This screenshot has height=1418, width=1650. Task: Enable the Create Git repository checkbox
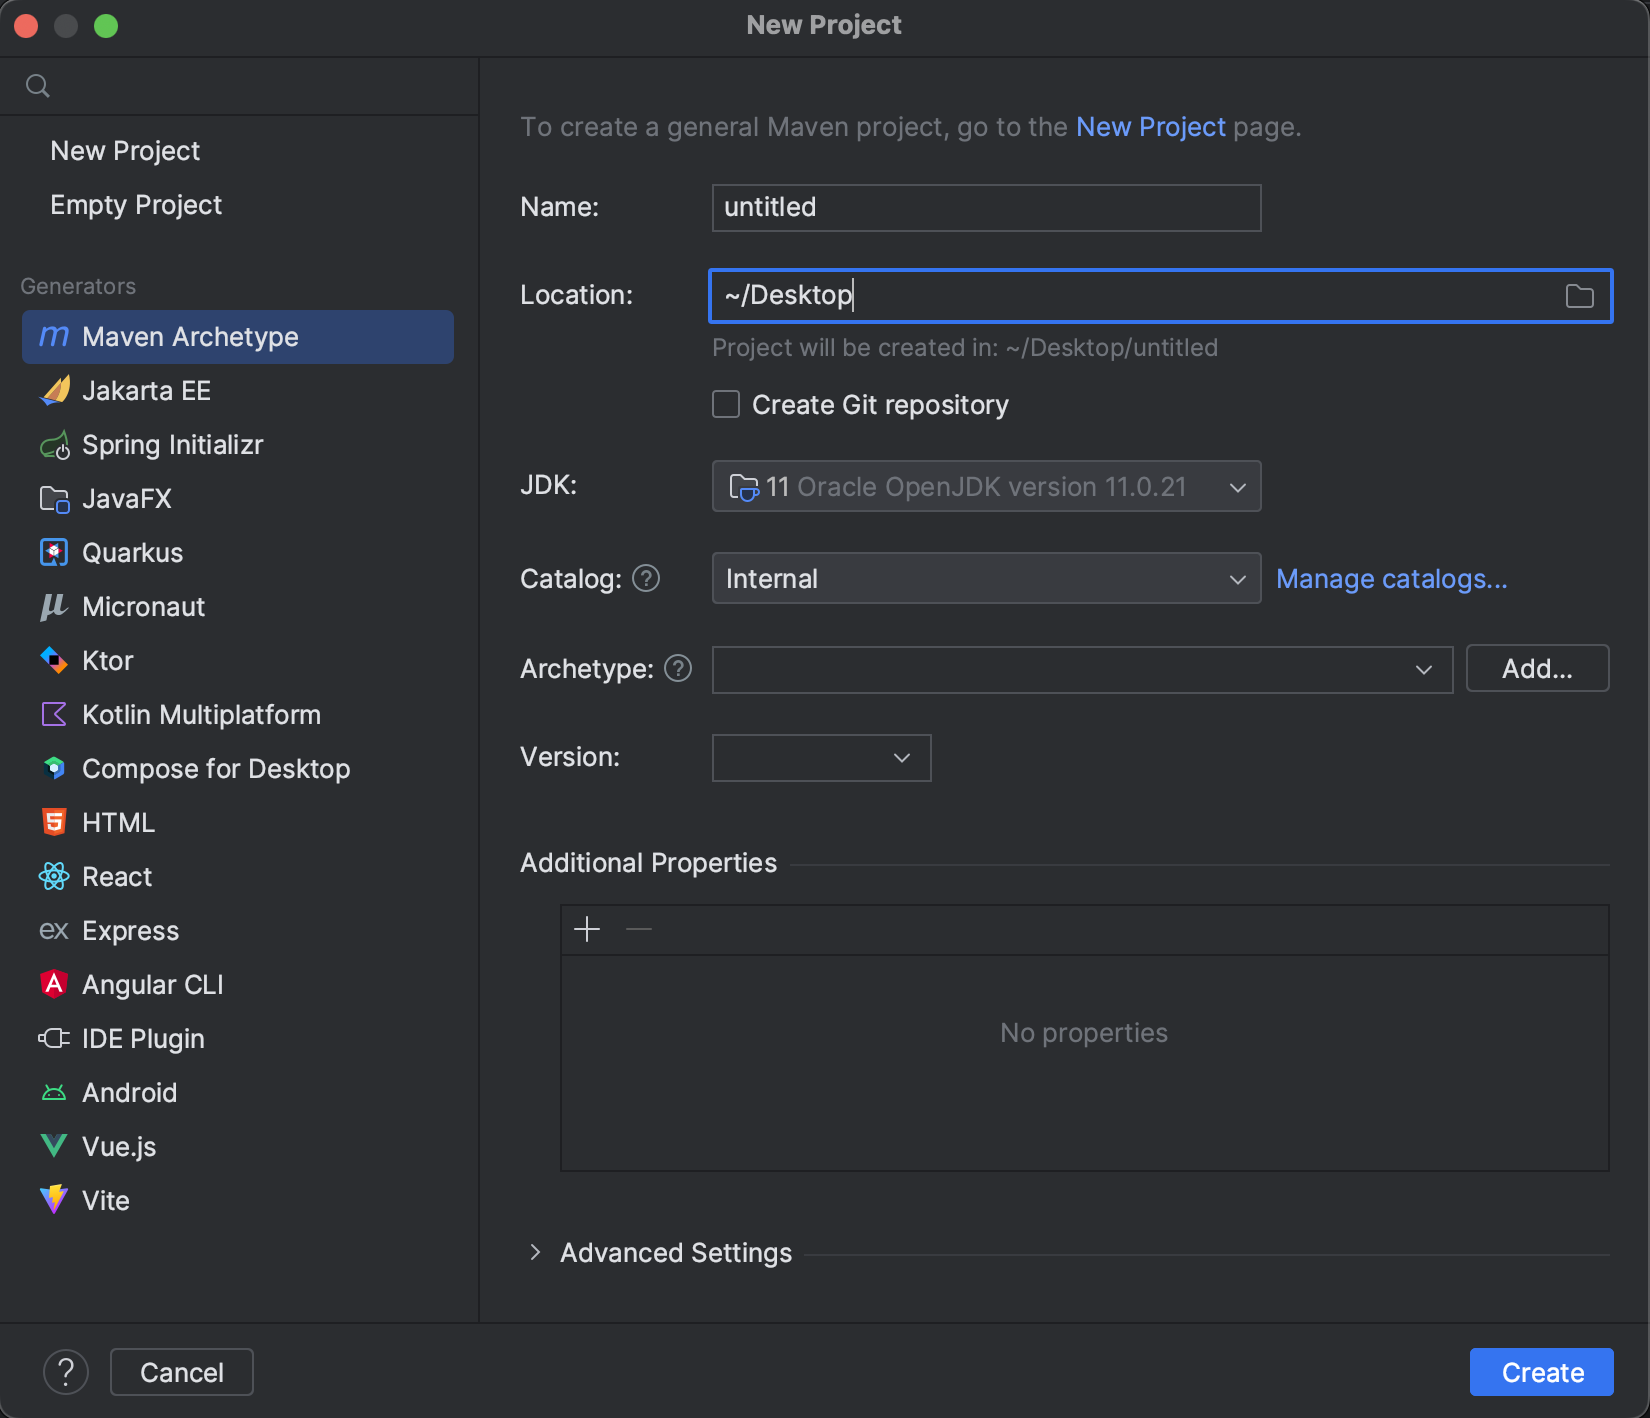coord(726,405)
